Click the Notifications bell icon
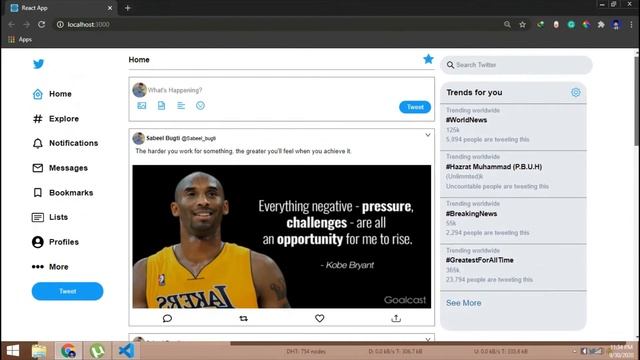 pos(38,143)
